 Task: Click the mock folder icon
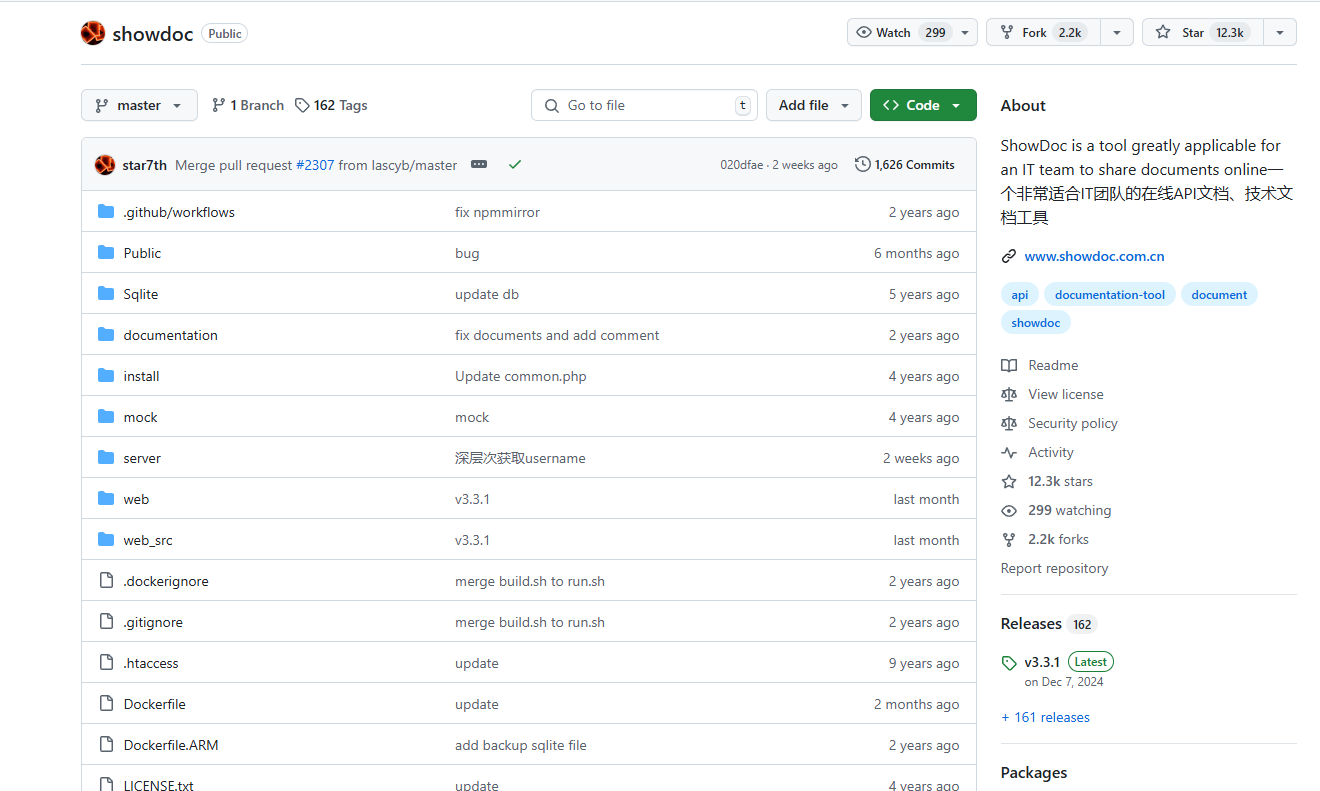[106, 417]
